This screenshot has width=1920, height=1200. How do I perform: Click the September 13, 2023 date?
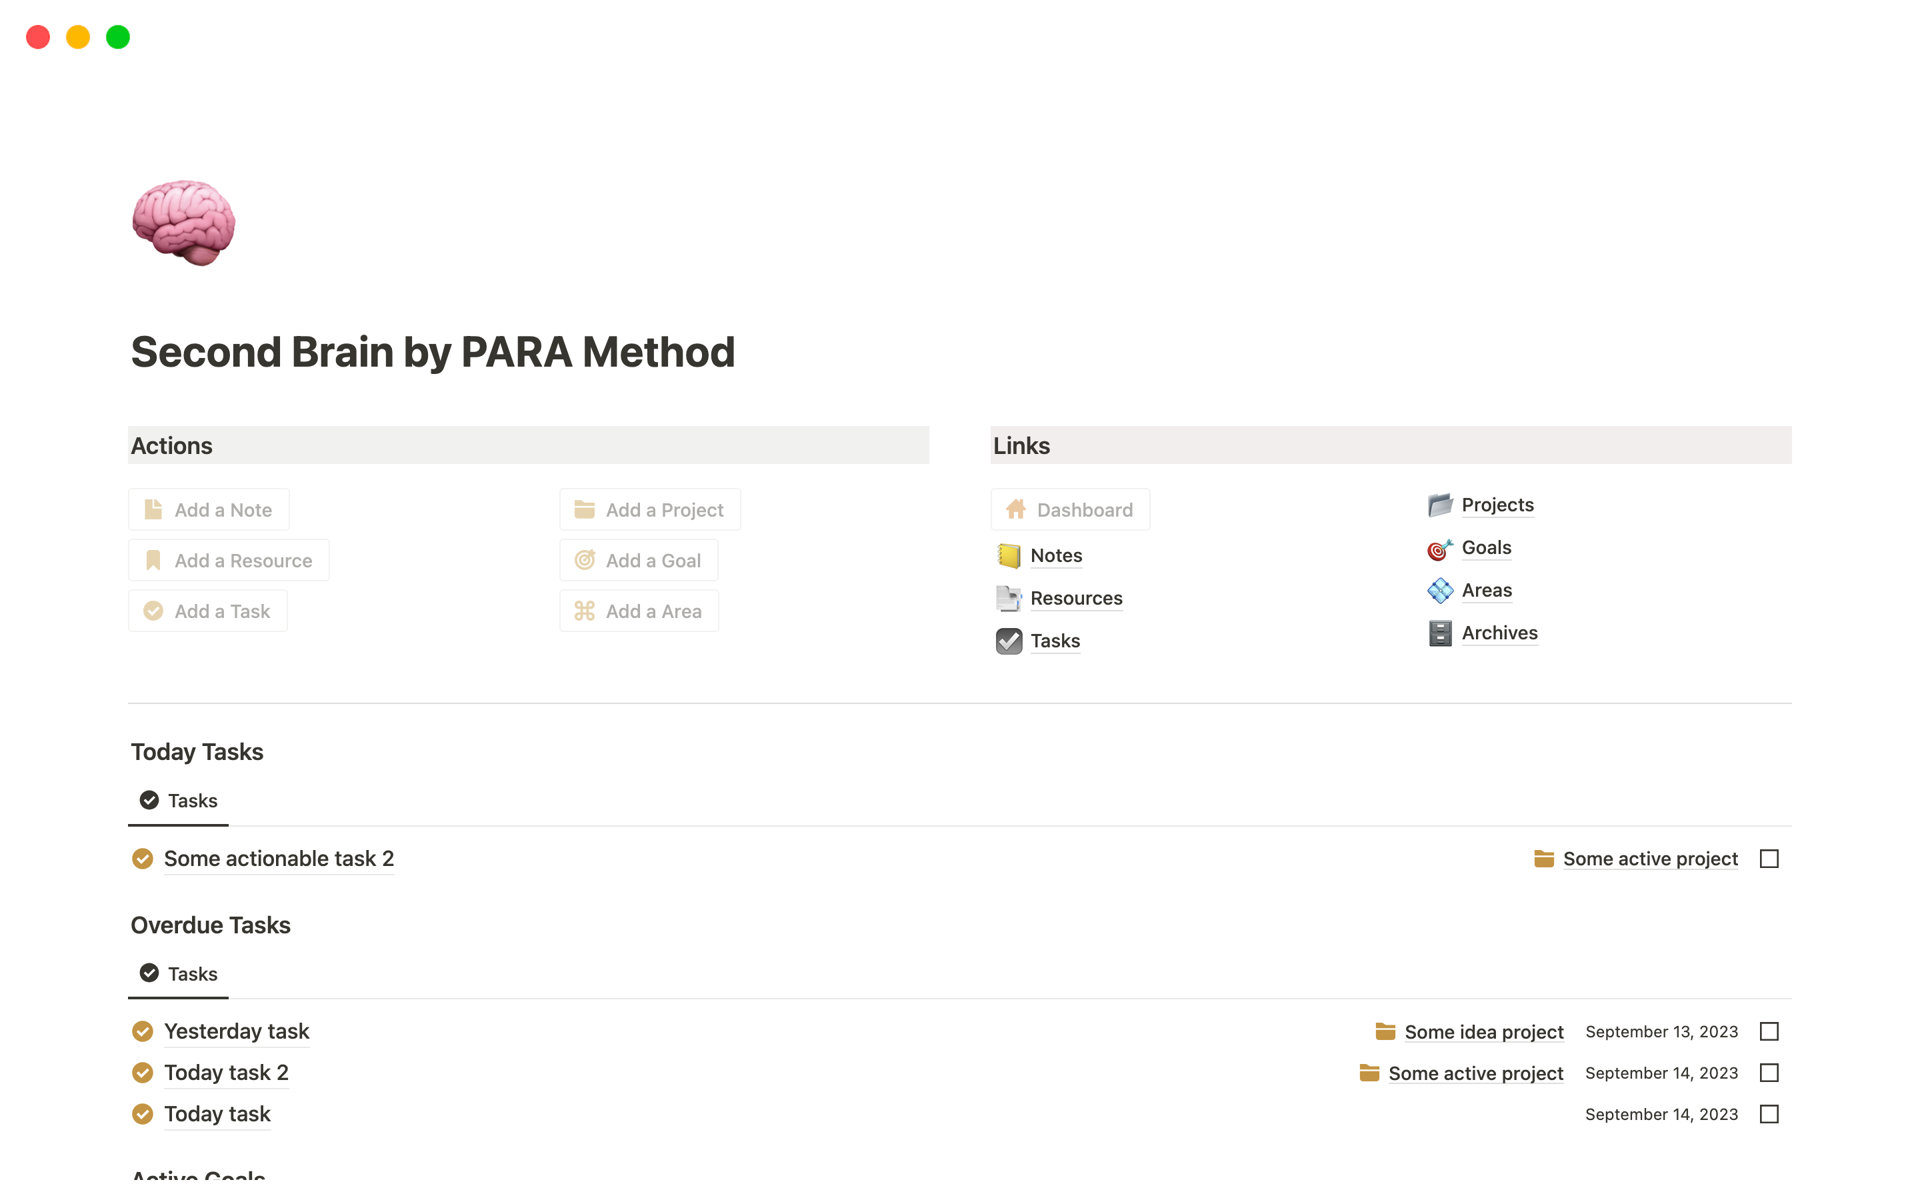coord(1661,1032)
